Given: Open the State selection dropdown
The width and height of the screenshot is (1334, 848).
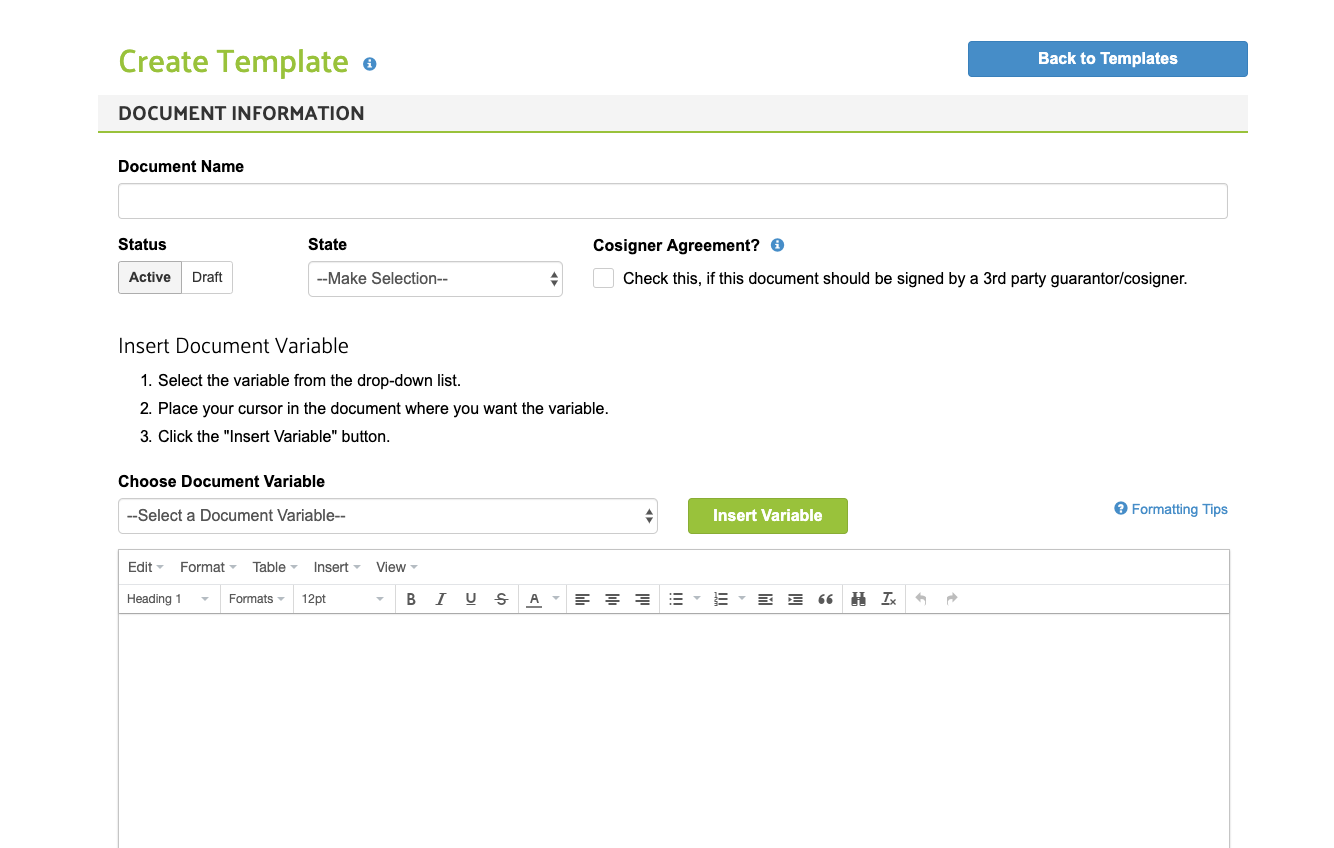Looking at the screenshot, I should 435,279.
